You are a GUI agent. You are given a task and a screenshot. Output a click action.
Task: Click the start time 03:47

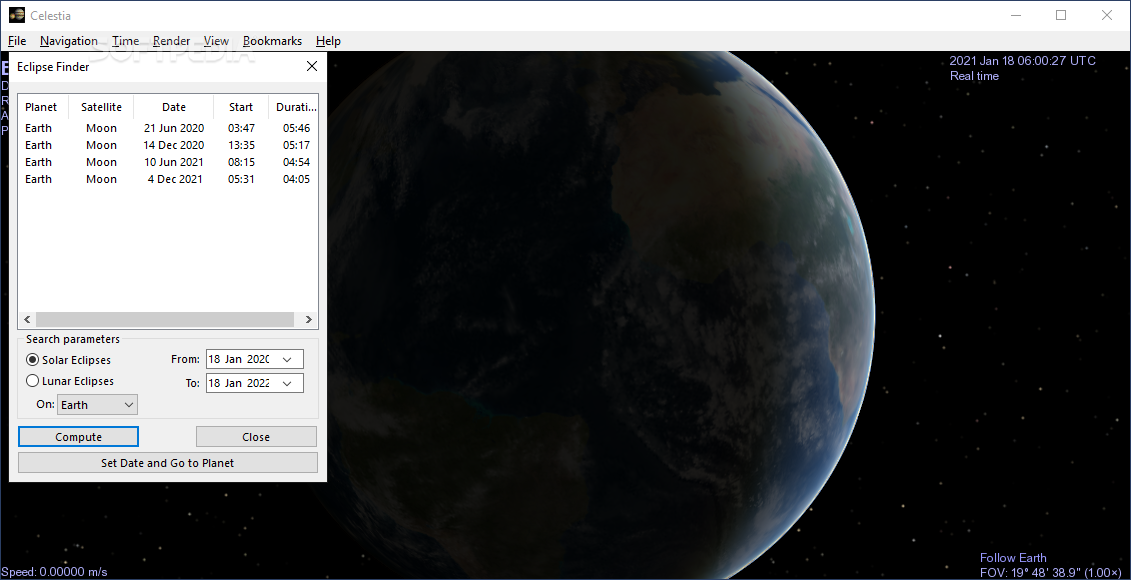coord(241,128)
